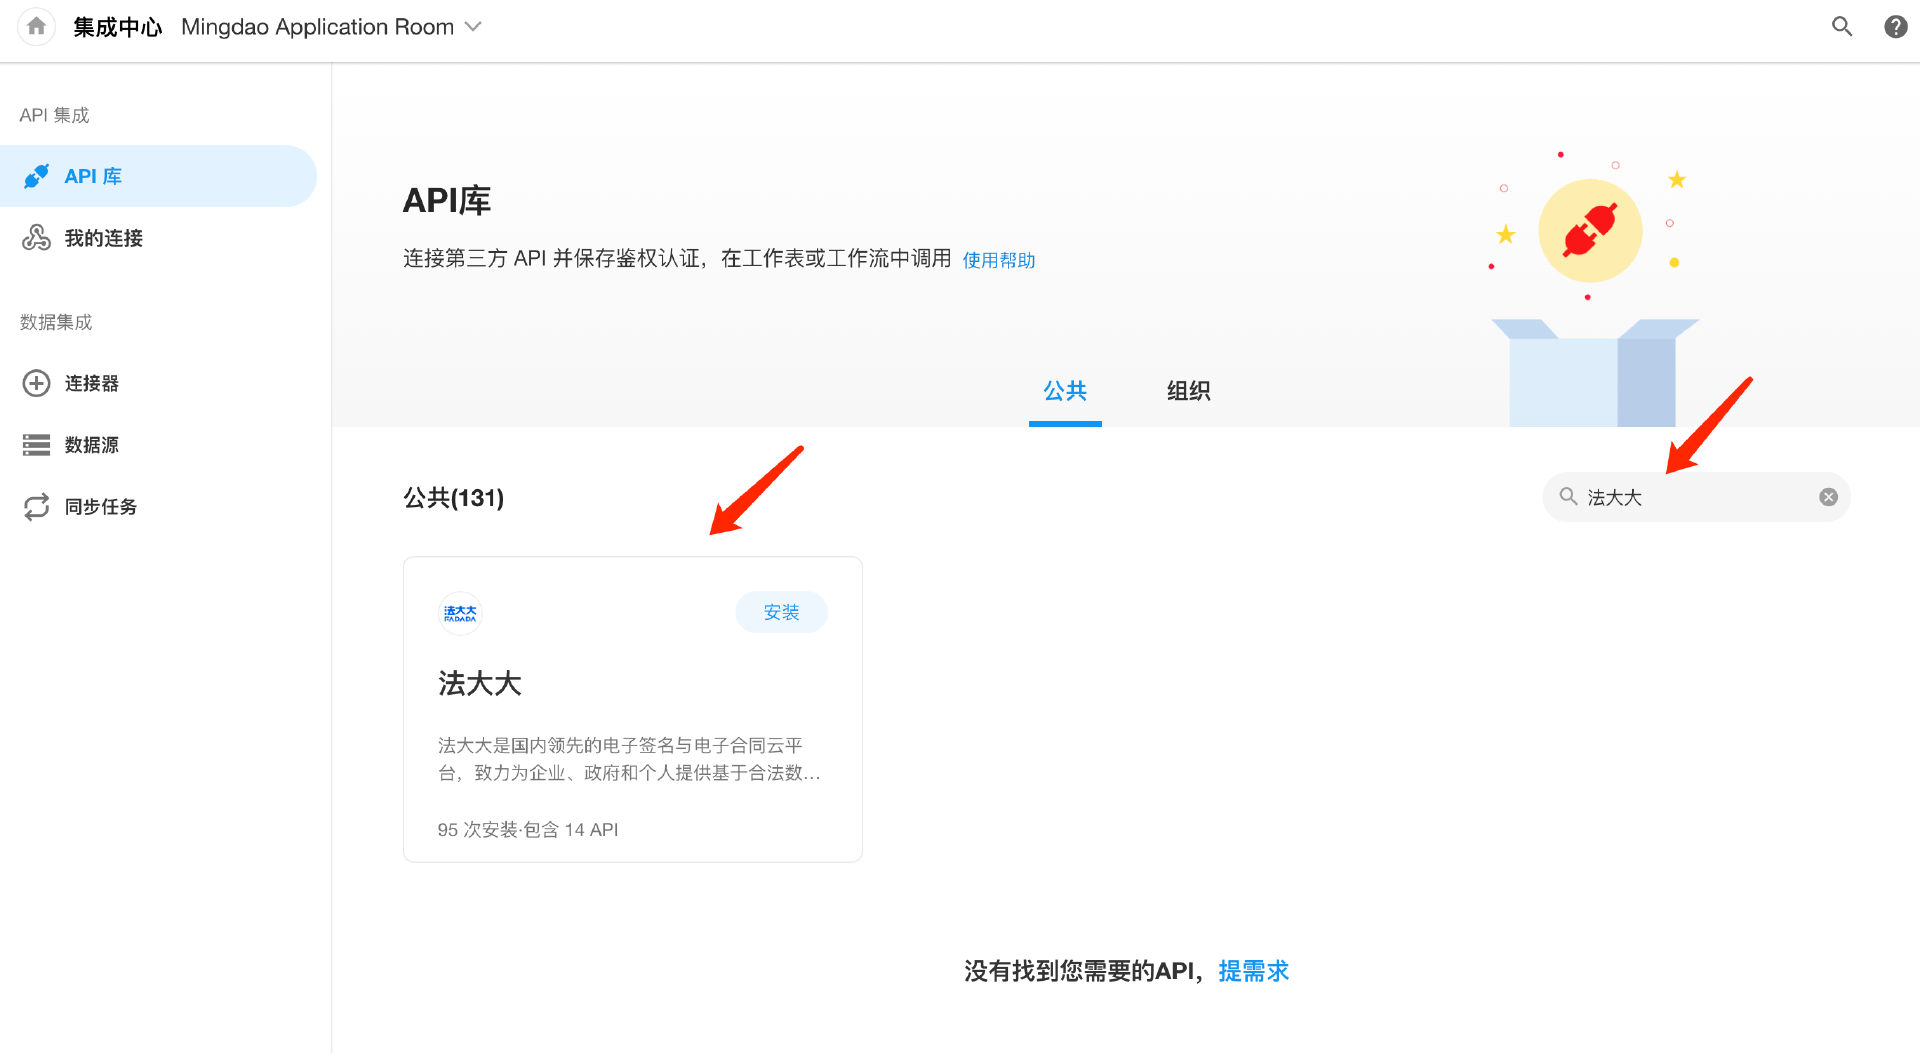Click the 集成中心 header title
The height and width of the screenshot is (1053, 1920).
[118, 27]
